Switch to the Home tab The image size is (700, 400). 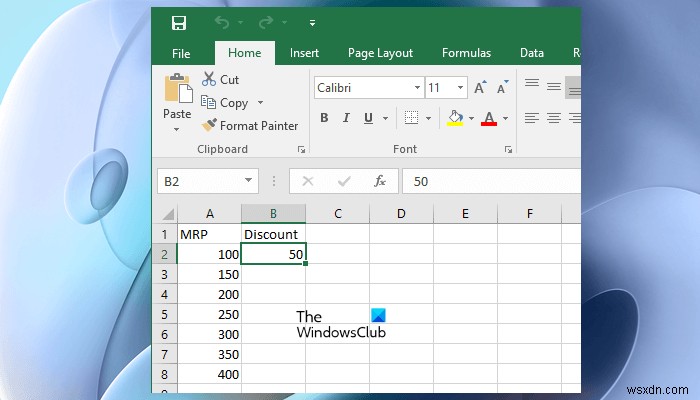click(245, 53)
